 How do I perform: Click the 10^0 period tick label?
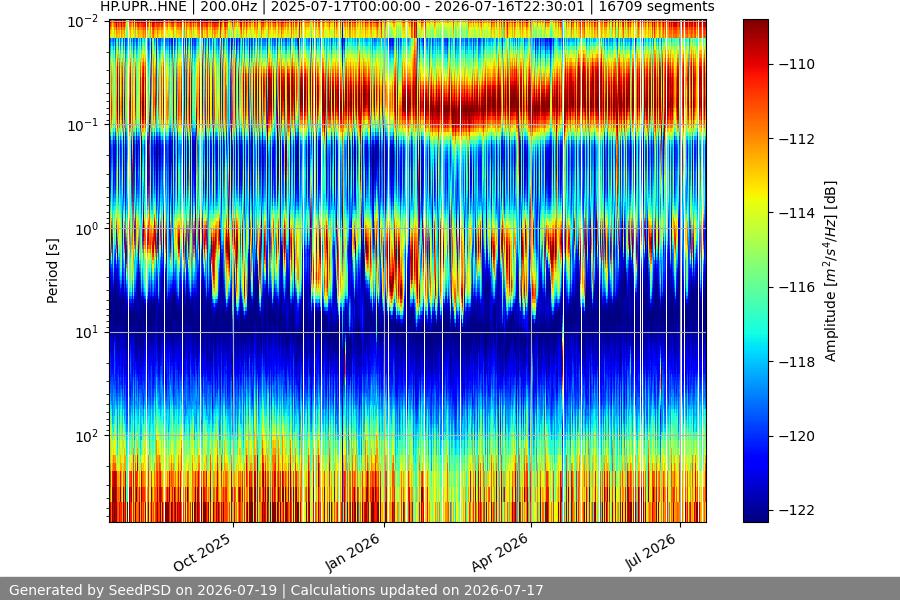point(87,229)
